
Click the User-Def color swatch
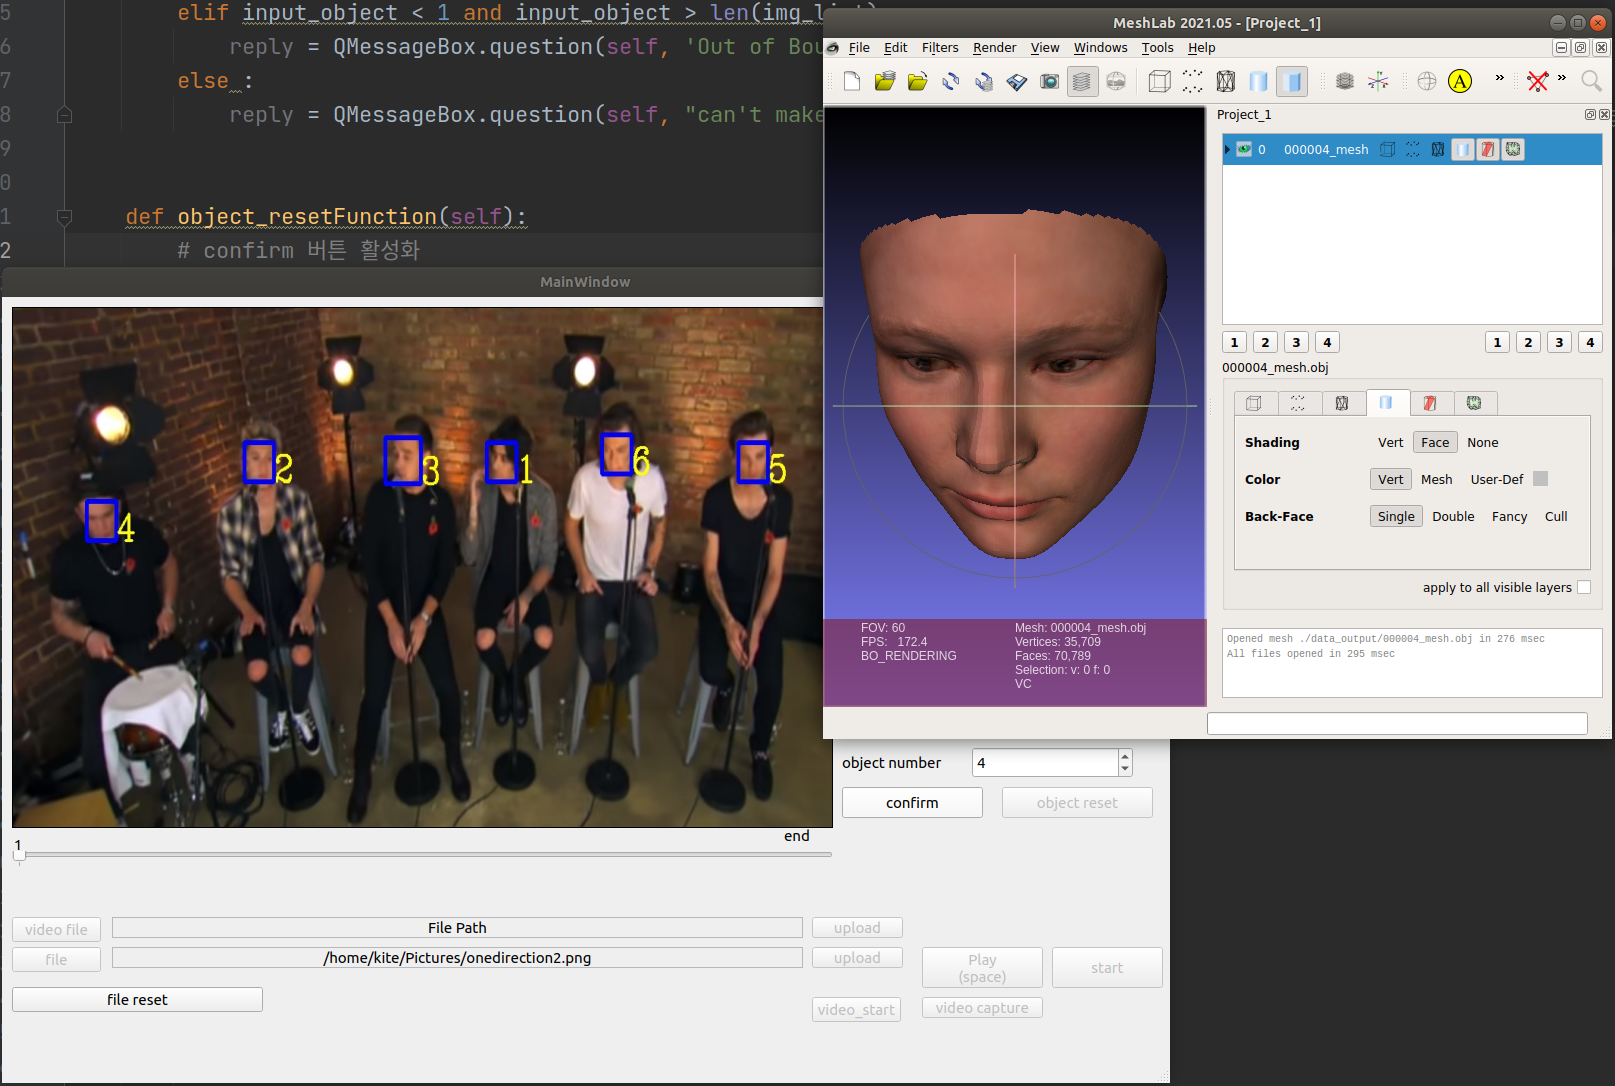[x=1541, y=479]
